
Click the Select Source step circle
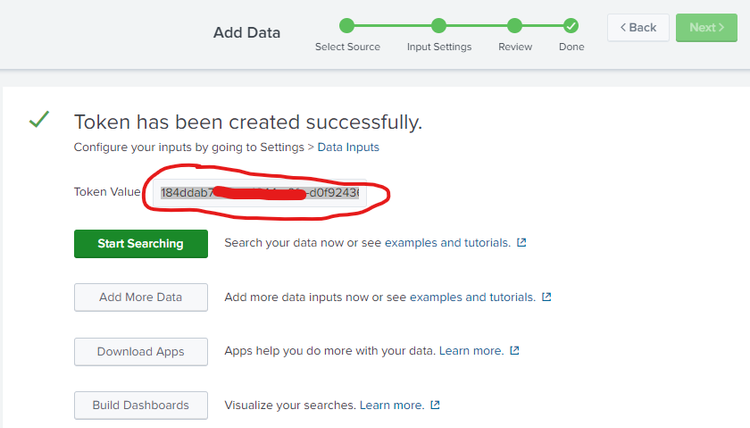[x=346, y=26]
